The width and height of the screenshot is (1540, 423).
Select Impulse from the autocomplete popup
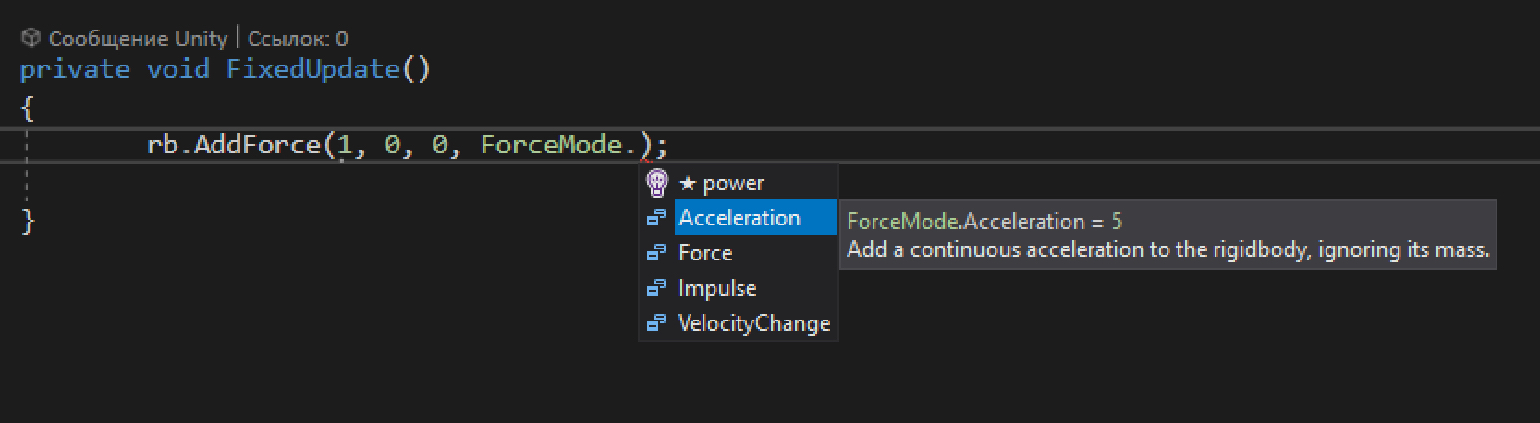tap(717, 289)
